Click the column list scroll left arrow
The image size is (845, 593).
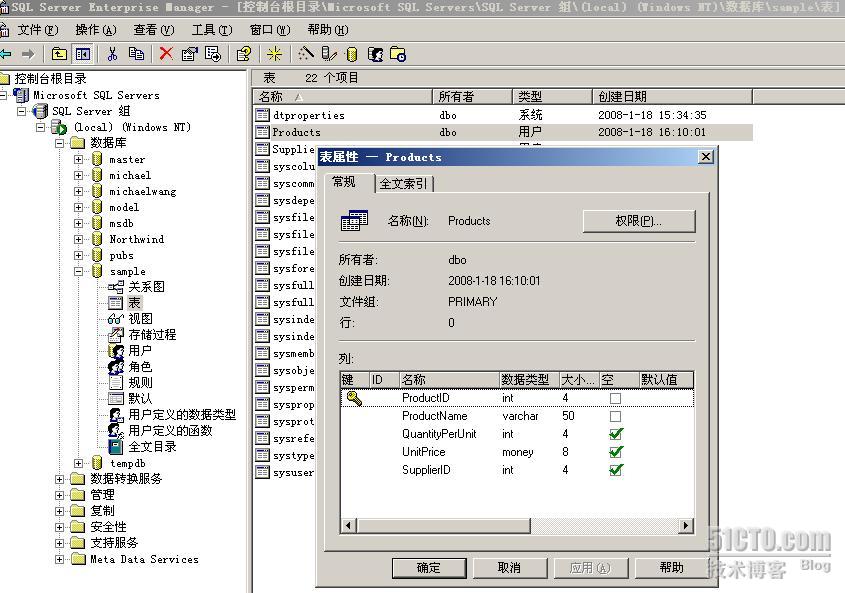pos(348,526)
